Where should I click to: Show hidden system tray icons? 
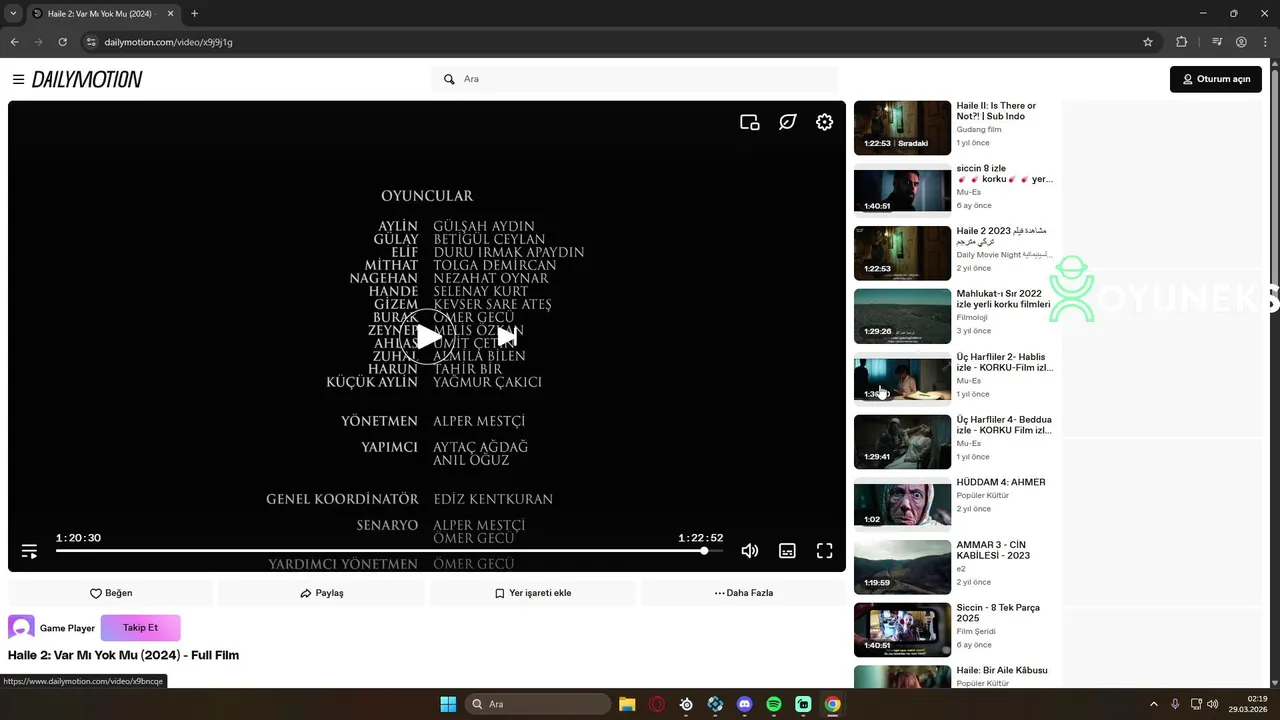(x=1154, y=704)
